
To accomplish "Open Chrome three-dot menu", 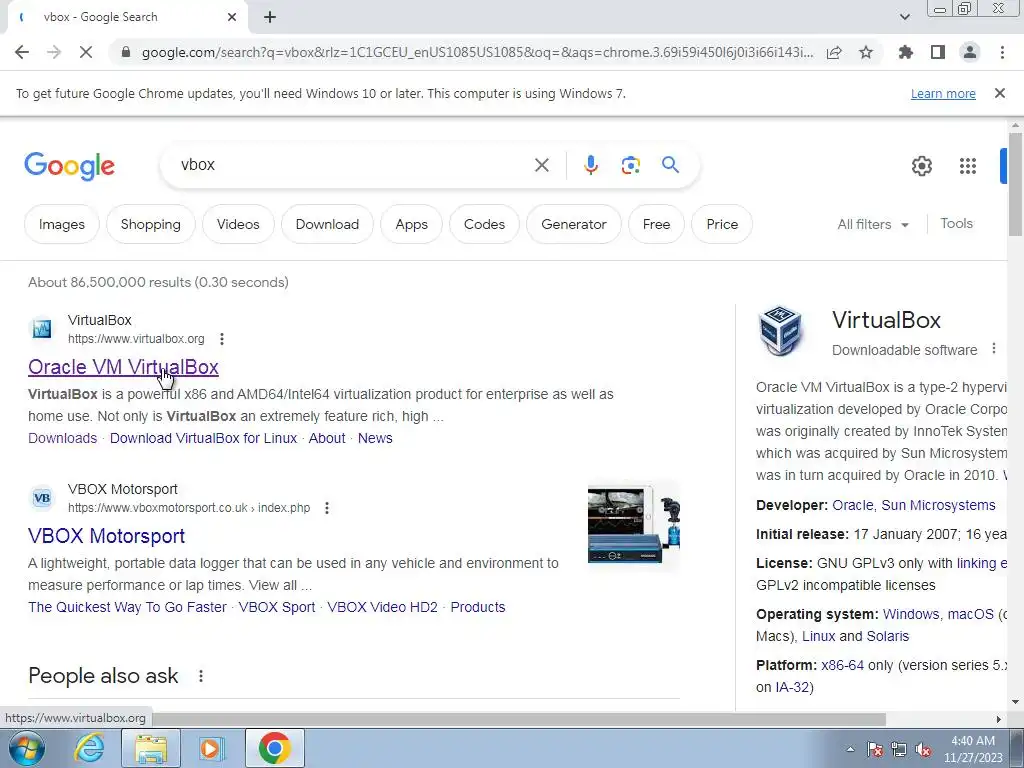I will tap(1002, 52).
